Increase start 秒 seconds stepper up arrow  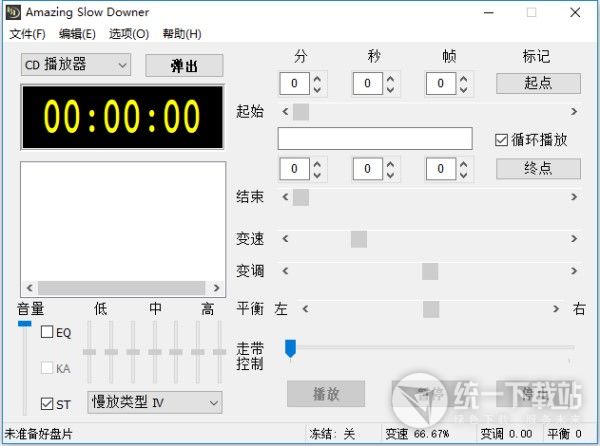[x=390, y=78]
